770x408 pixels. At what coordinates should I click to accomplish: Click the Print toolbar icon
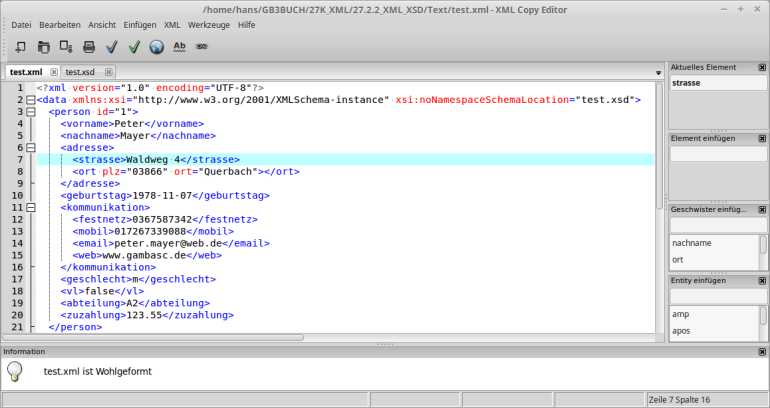point(89,46)
